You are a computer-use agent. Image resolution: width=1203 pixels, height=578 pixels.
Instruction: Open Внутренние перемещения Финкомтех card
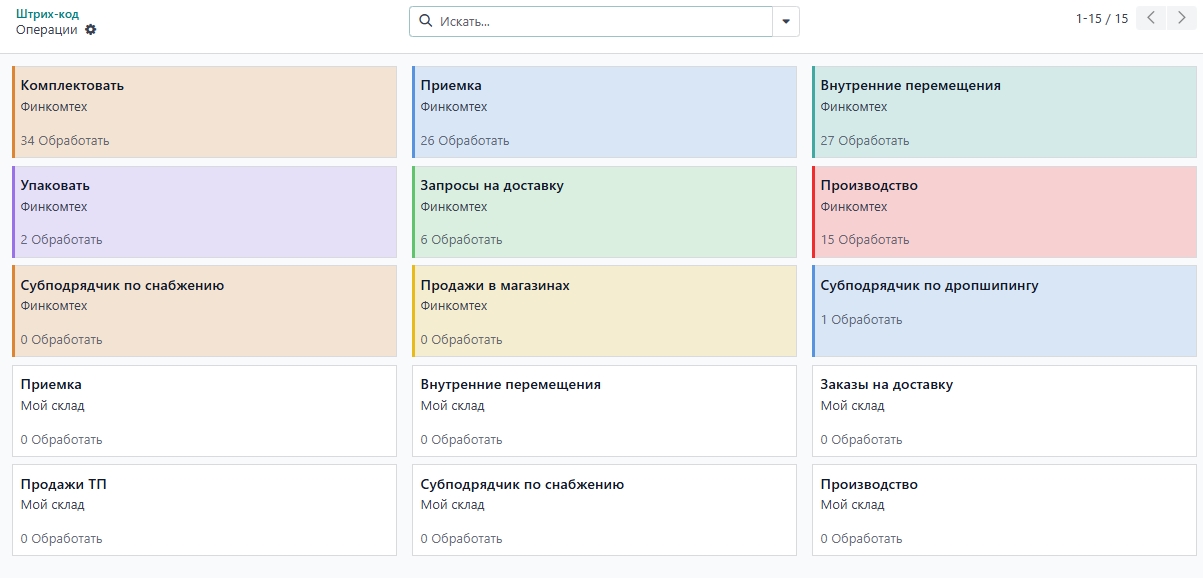tap(1004, 112)
